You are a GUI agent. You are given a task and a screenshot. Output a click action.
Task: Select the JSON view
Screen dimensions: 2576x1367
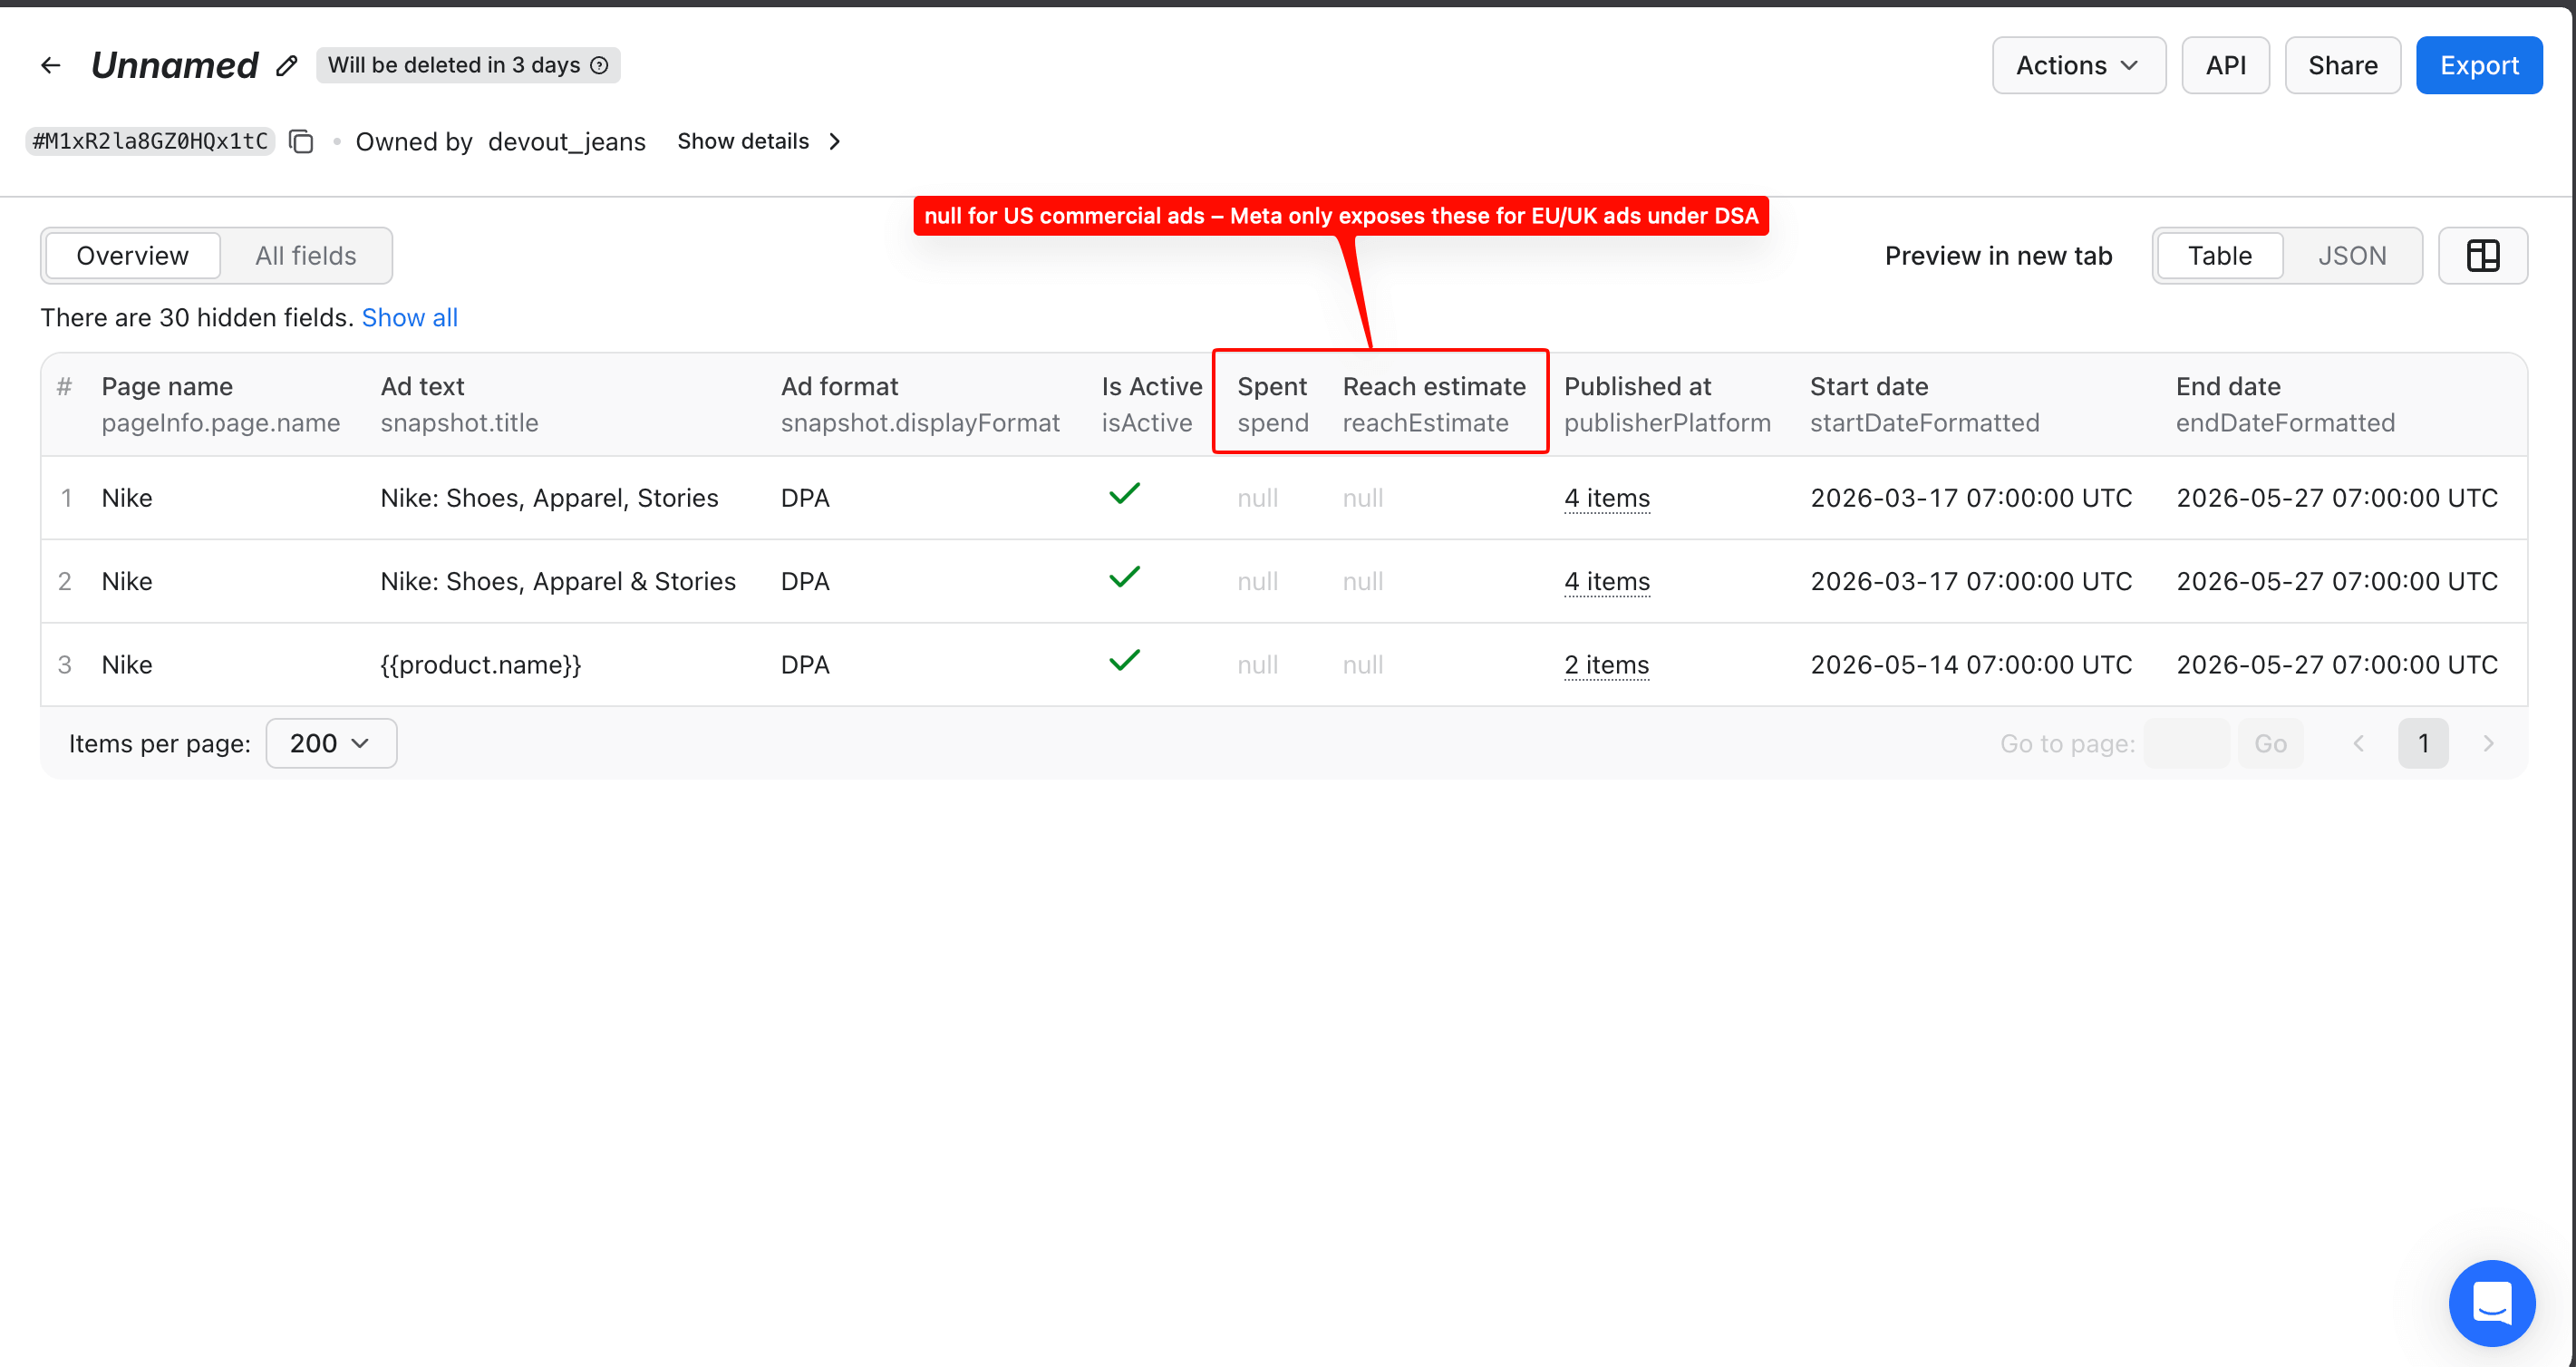click(2352, 256)
